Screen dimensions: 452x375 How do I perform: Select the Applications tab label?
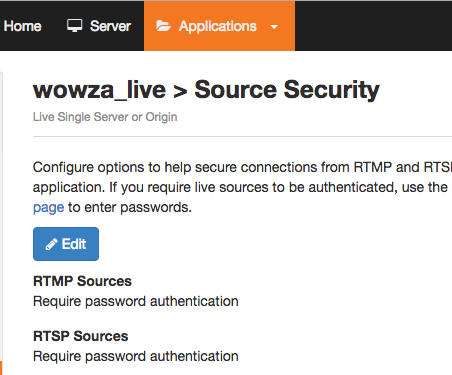click(x=218, y=26)
